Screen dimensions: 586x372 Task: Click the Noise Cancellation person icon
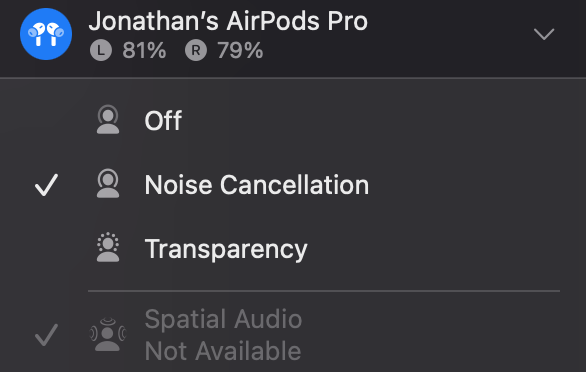[x=108, y=184]
